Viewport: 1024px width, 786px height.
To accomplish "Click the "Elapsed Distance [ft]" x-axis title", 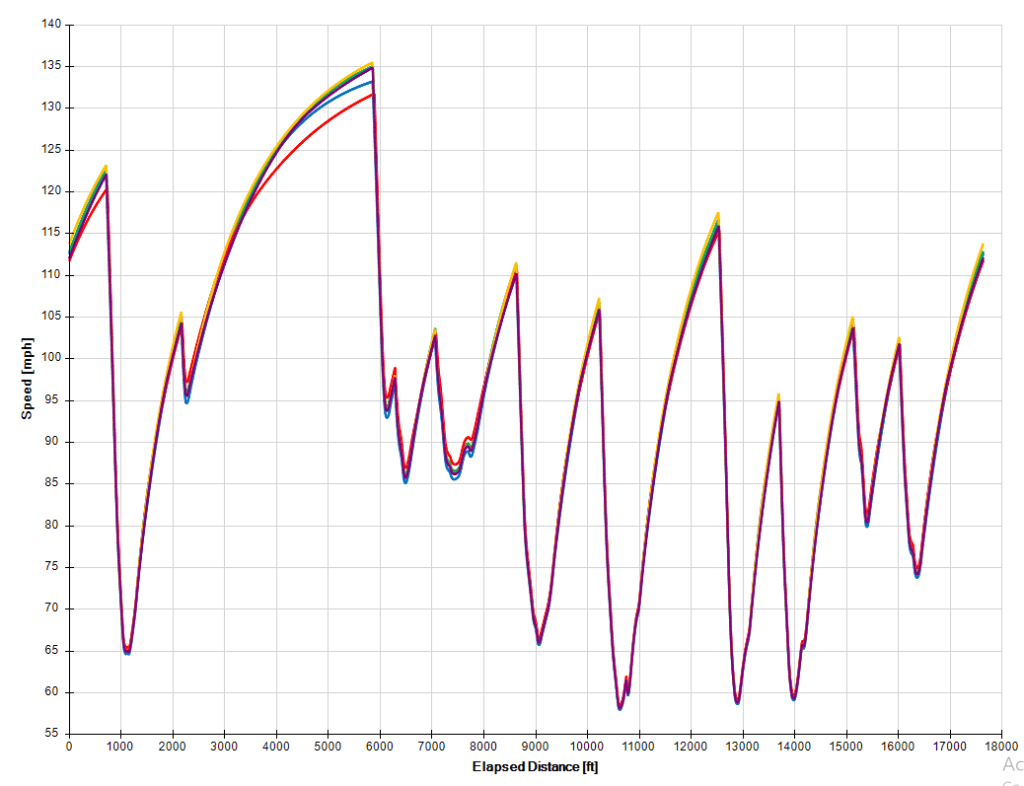I will (x=535, y=767).
